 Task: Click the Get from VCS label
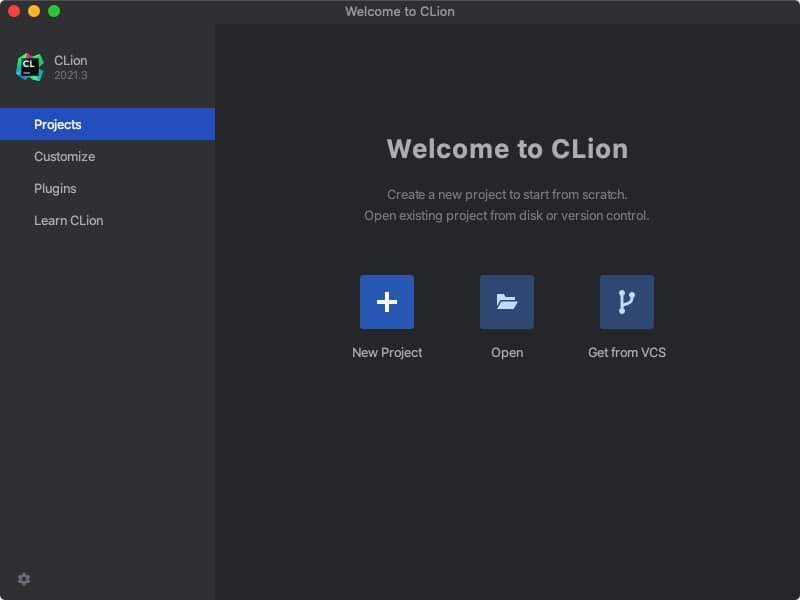(x=627, y=353)
